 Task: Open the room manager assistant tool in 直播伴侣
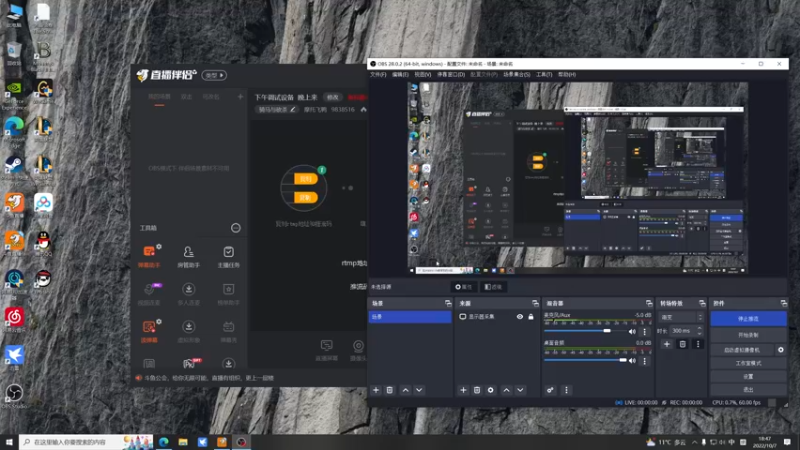coord(189,256)
